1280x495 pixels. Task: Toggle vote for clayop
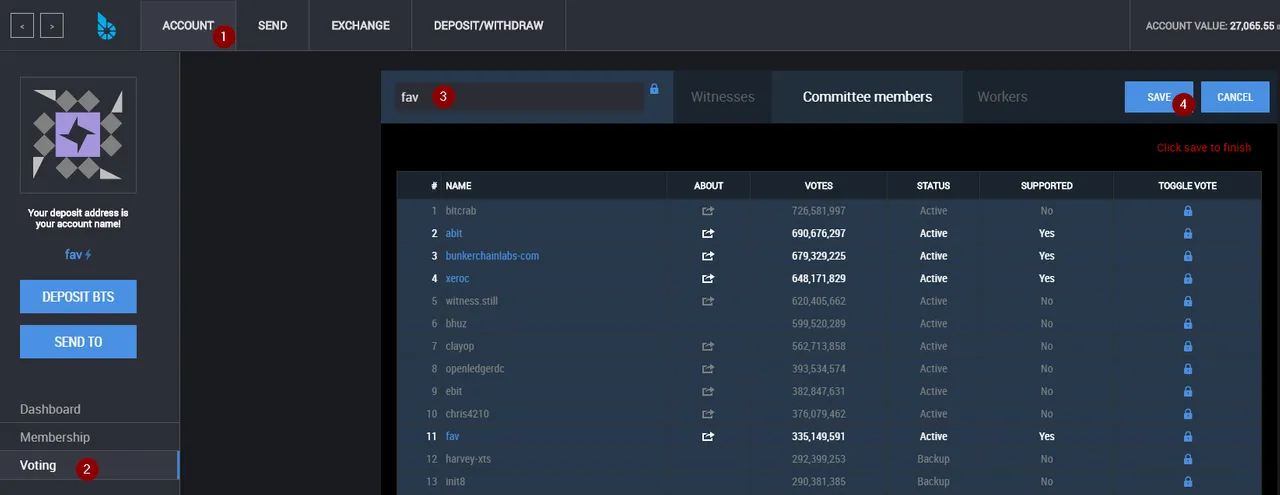pyautogui.click(x=1188, y=346)
